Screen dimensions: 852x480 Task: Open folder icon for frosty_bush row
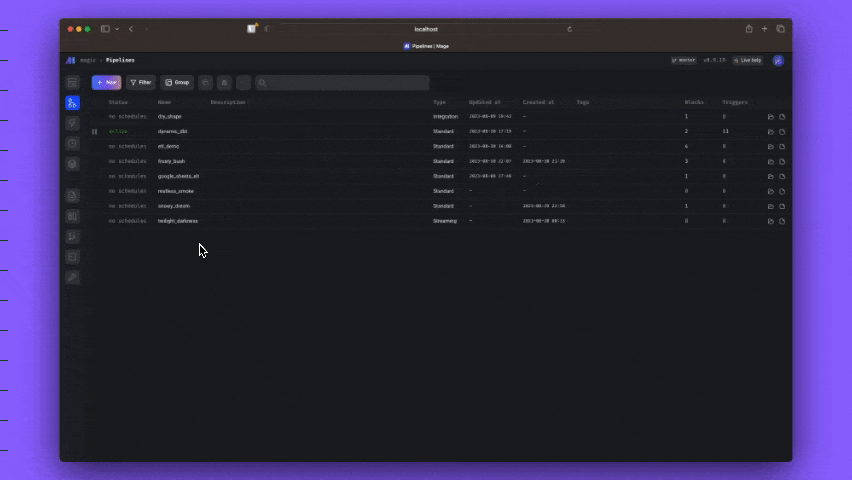(x=770, y=161)
